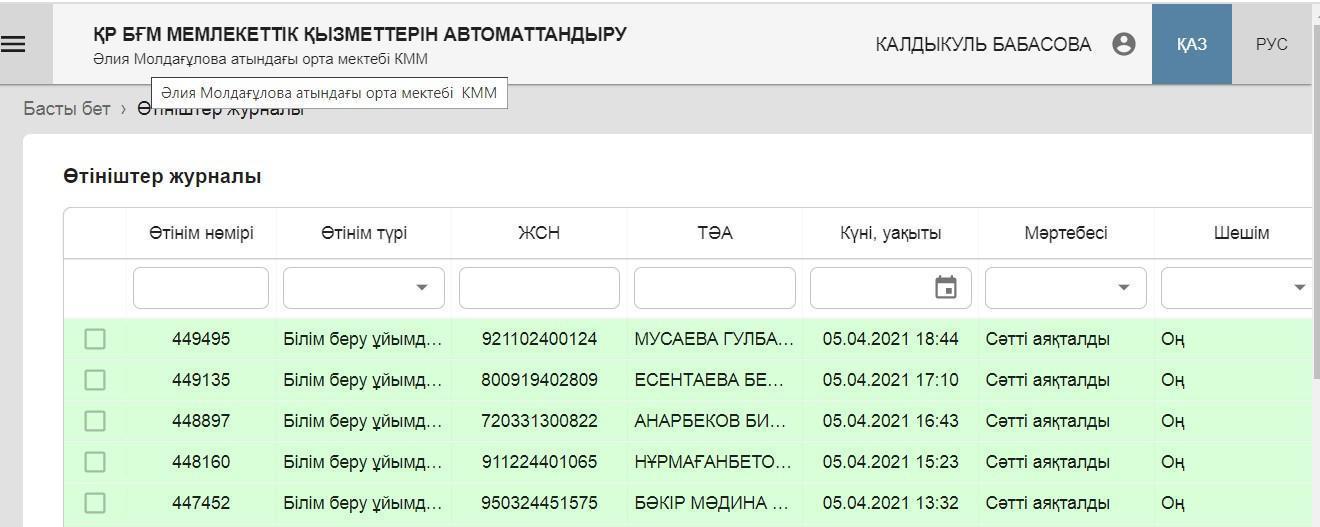
Task: Tick the checkbox for request 449495
Action: 95,339
